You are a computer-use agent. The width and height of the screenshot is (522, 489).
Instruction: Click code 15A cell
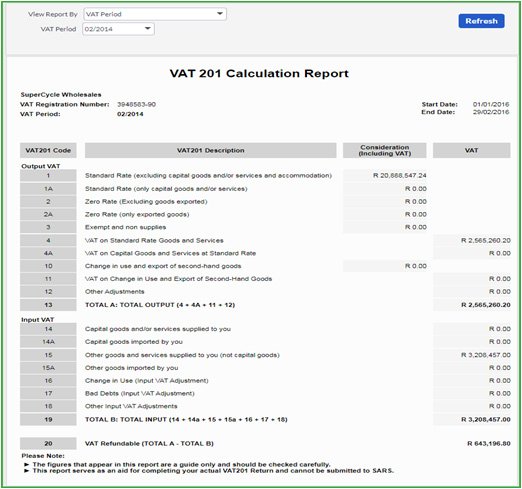click(48, 368)
